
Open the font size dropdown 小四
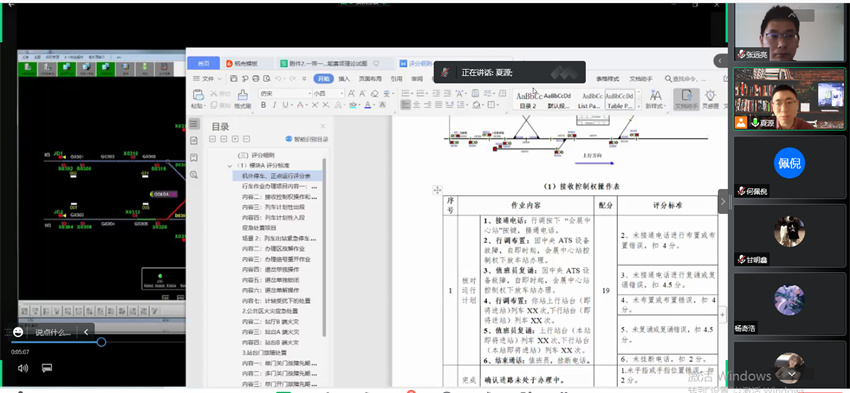[x=327, y=93]
